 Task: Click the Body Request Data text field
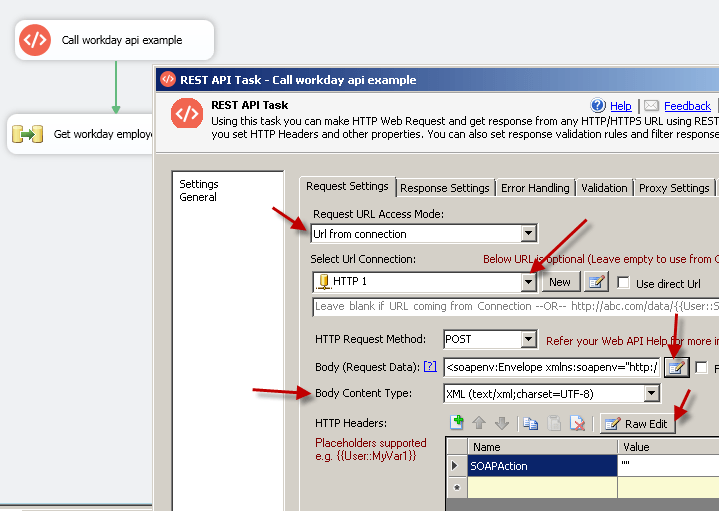tap(552, 367)
